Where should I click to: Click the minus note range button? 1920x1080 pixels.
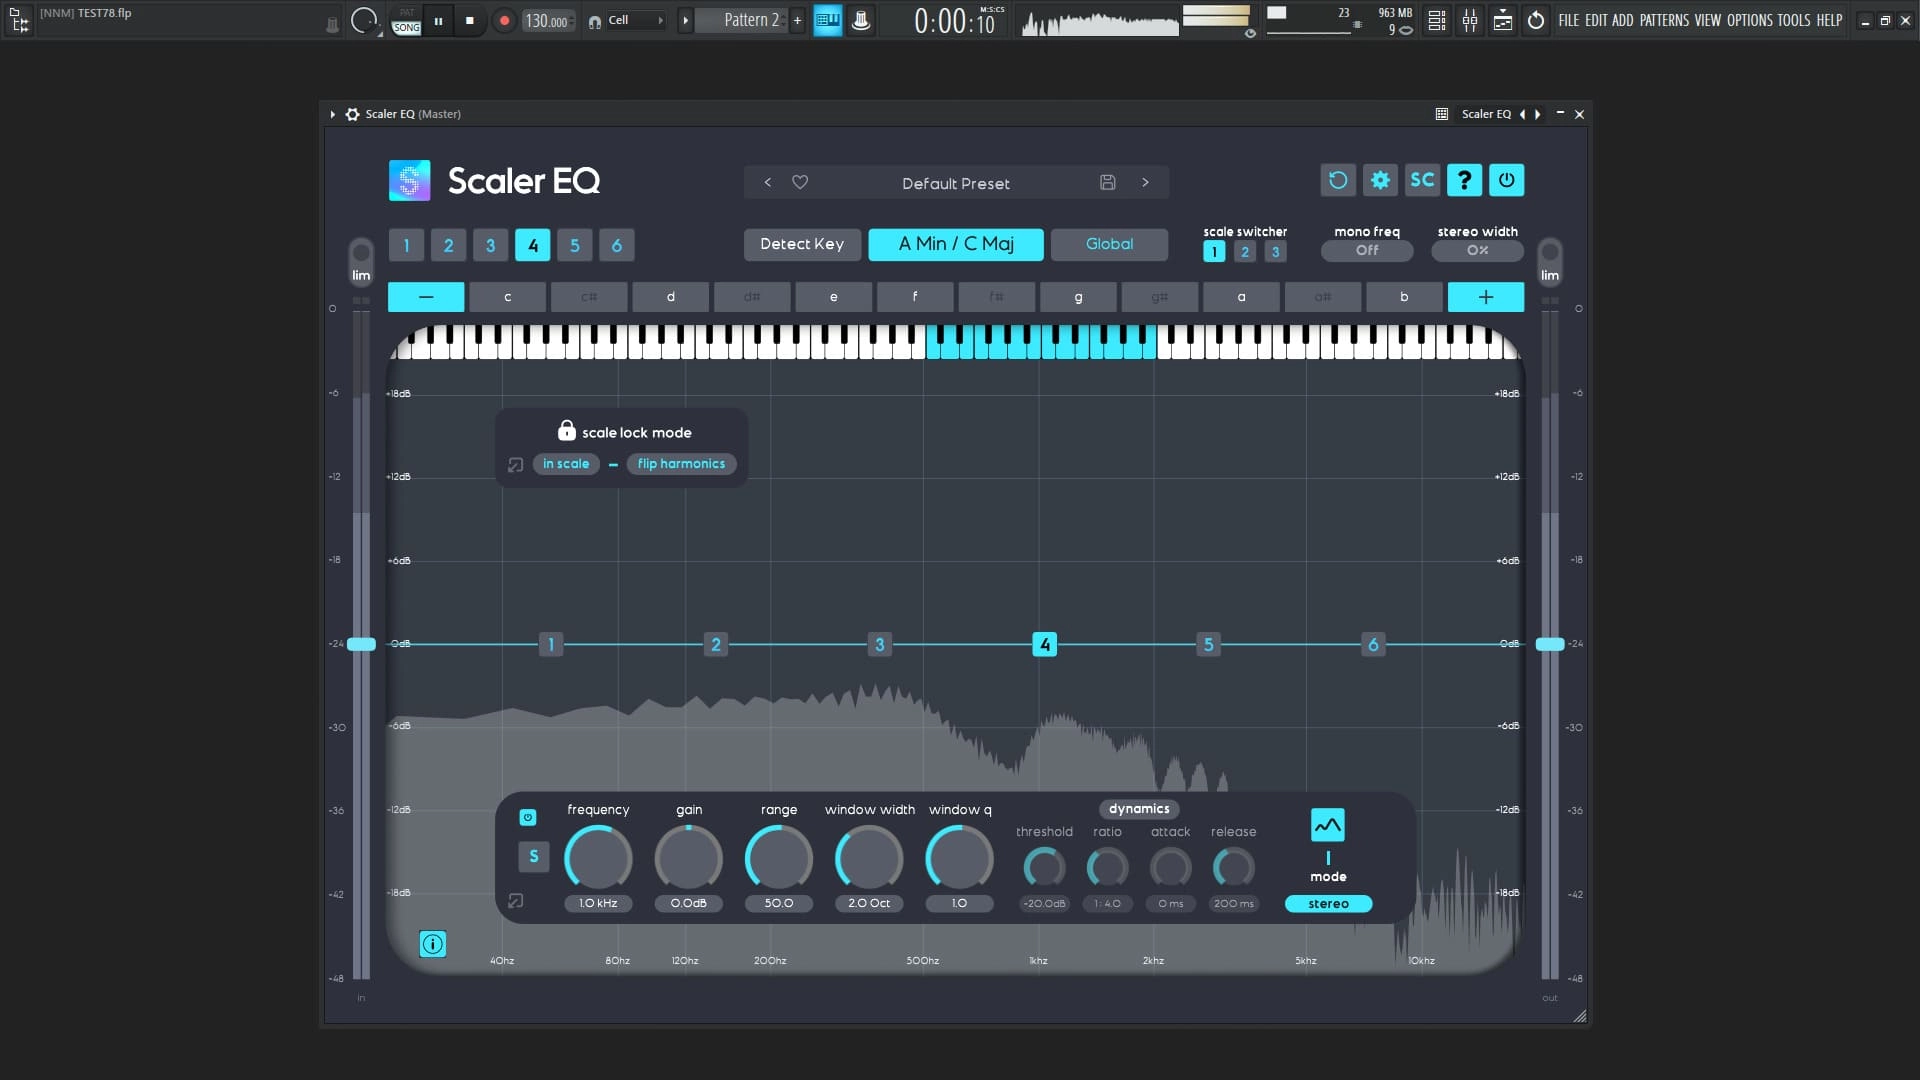426,297
